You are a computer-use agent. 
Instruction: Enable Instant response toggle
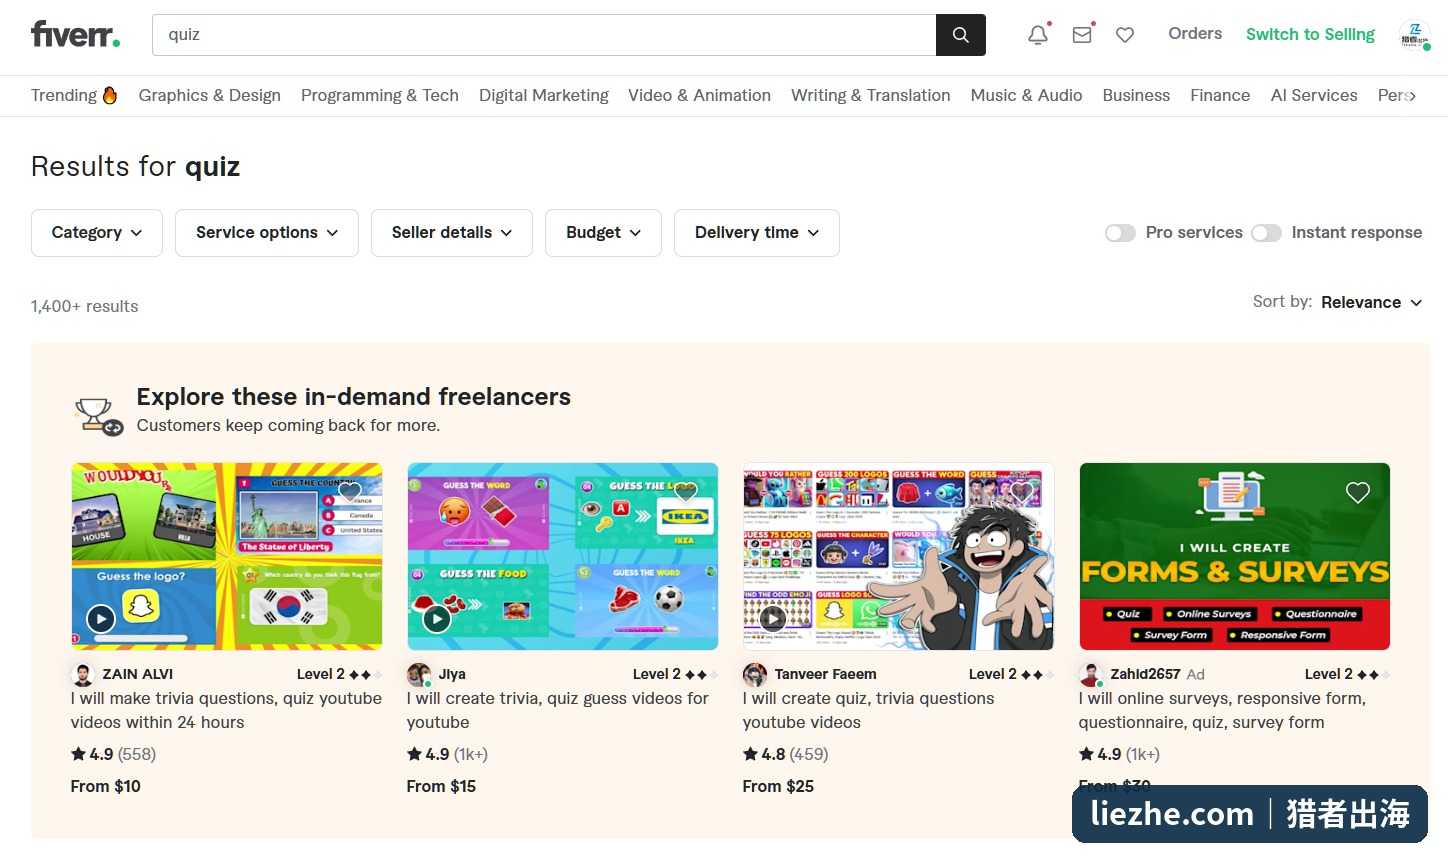[x=1266, y=233]
